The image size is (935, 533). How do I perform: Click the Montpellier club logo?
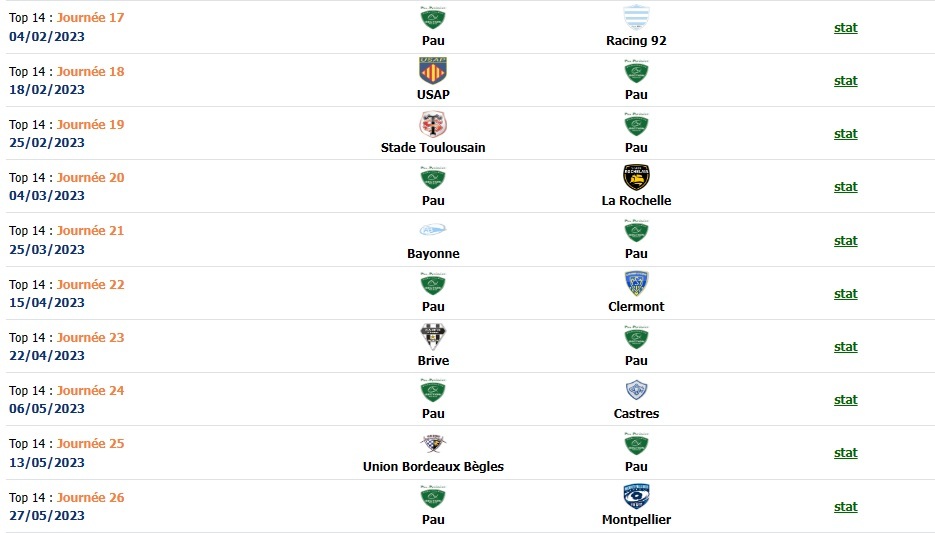636,496
